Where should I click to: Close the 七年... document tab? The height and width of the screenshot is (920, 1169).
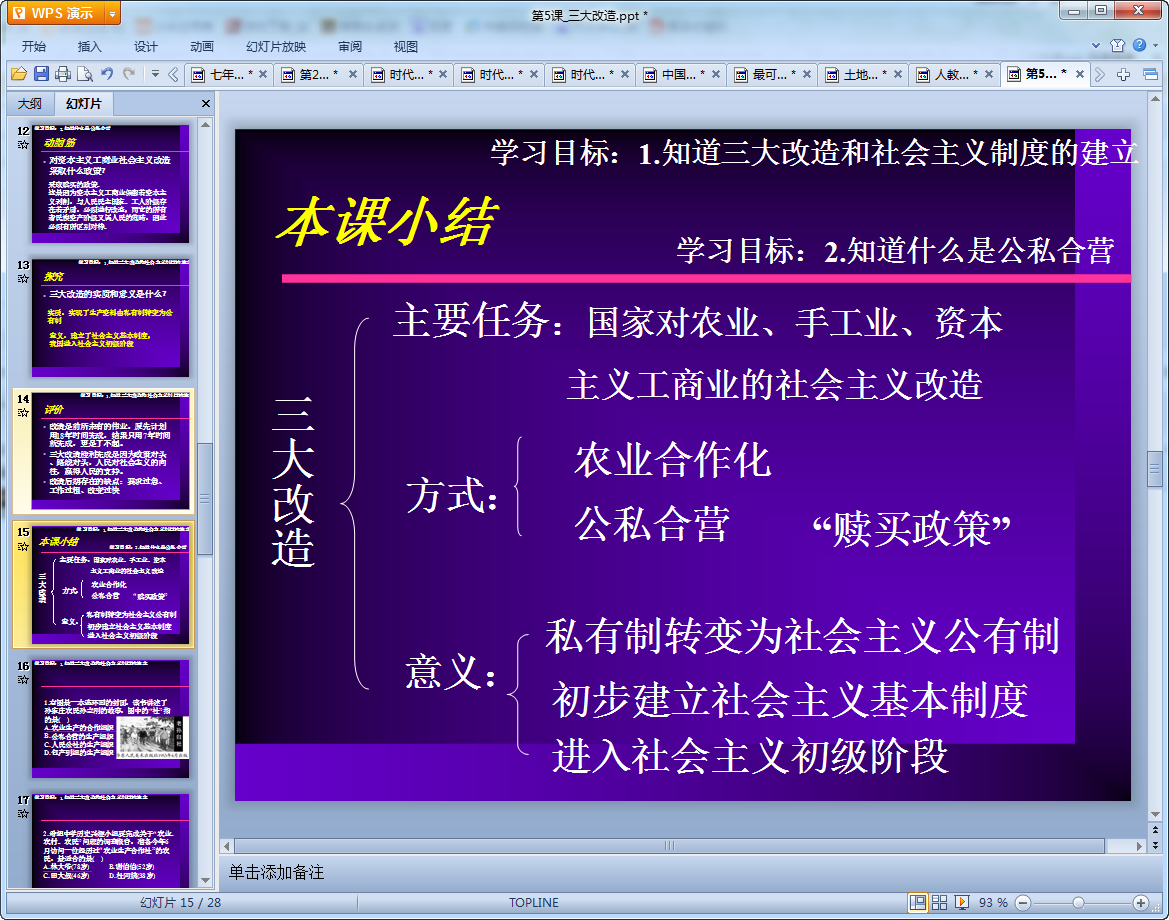[x=262, y=75]
